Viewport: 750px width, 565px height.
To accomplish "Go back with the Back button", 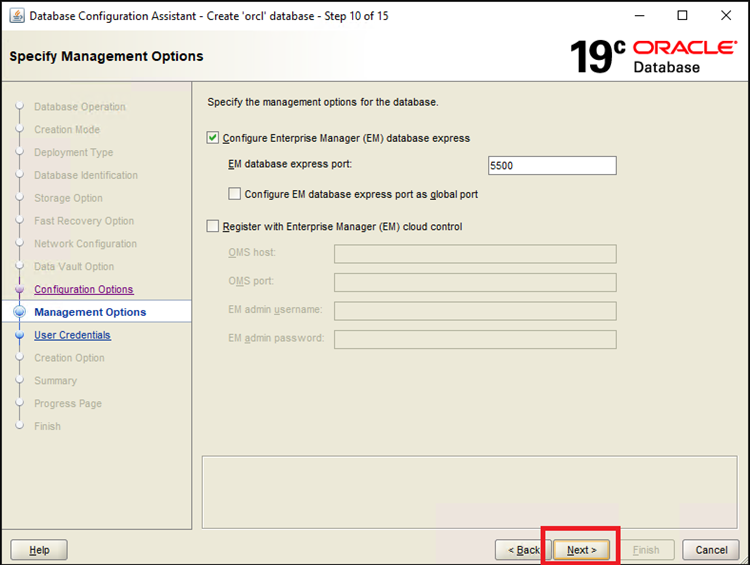I will [x=523, y=550].
